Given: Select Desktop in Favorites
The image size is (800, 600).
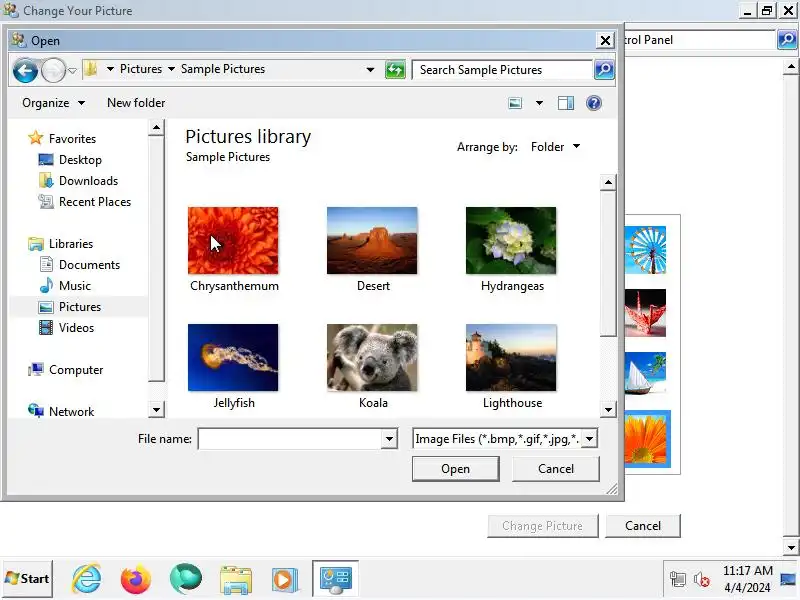Looking at the screenshot, I should [80, 160].
